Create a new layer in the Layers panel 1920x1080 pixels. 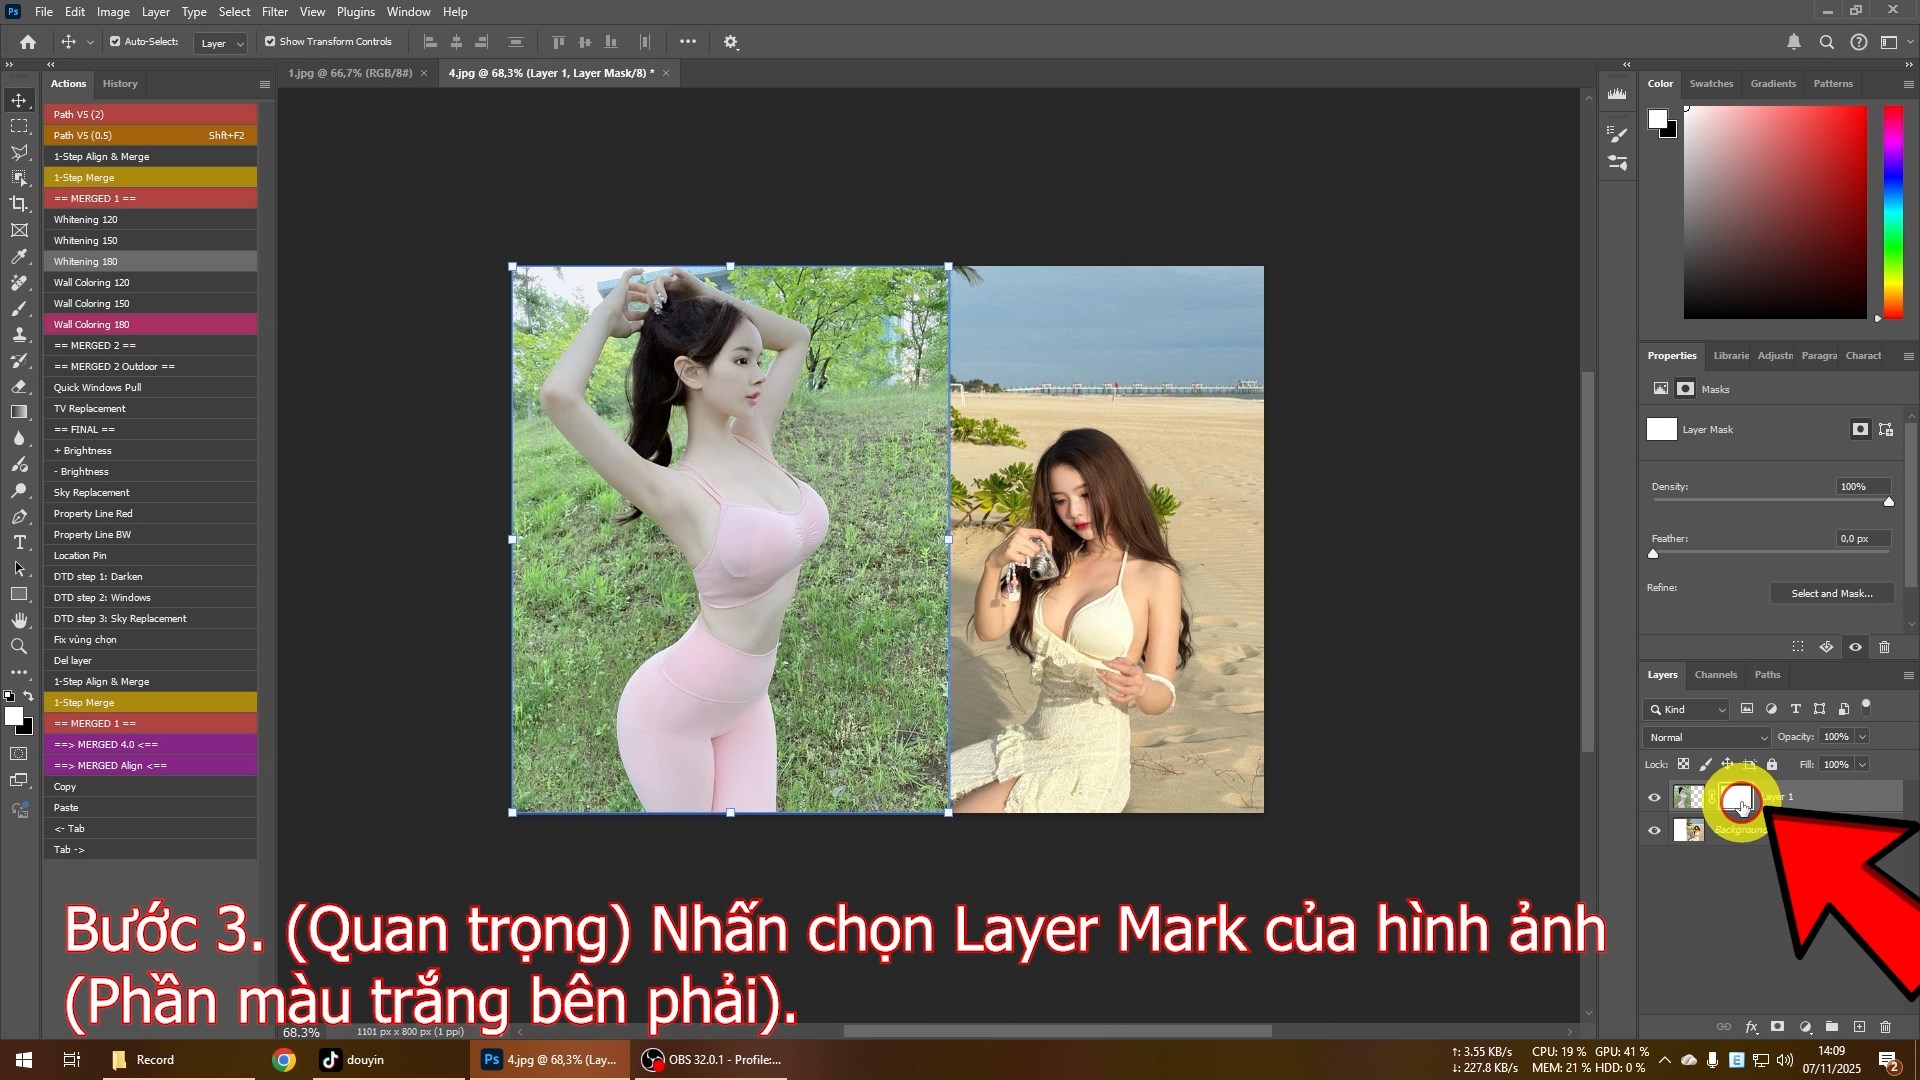1859,1027
